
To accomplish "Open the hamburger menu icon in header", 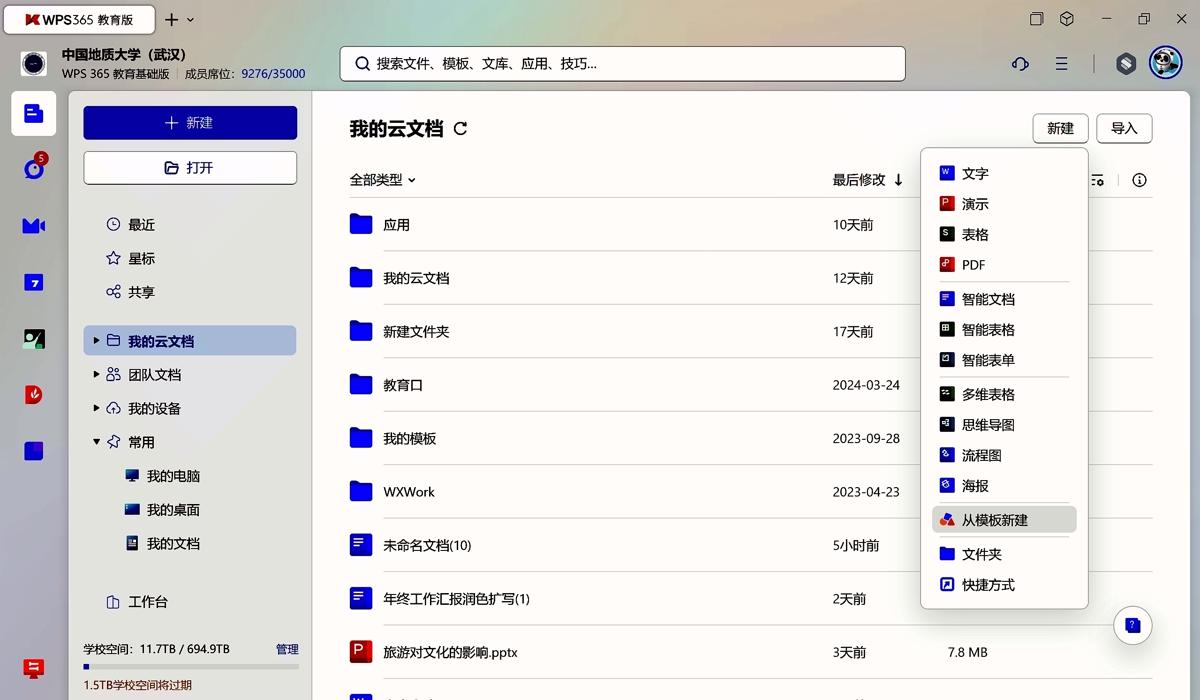I will coord(1062,64).
